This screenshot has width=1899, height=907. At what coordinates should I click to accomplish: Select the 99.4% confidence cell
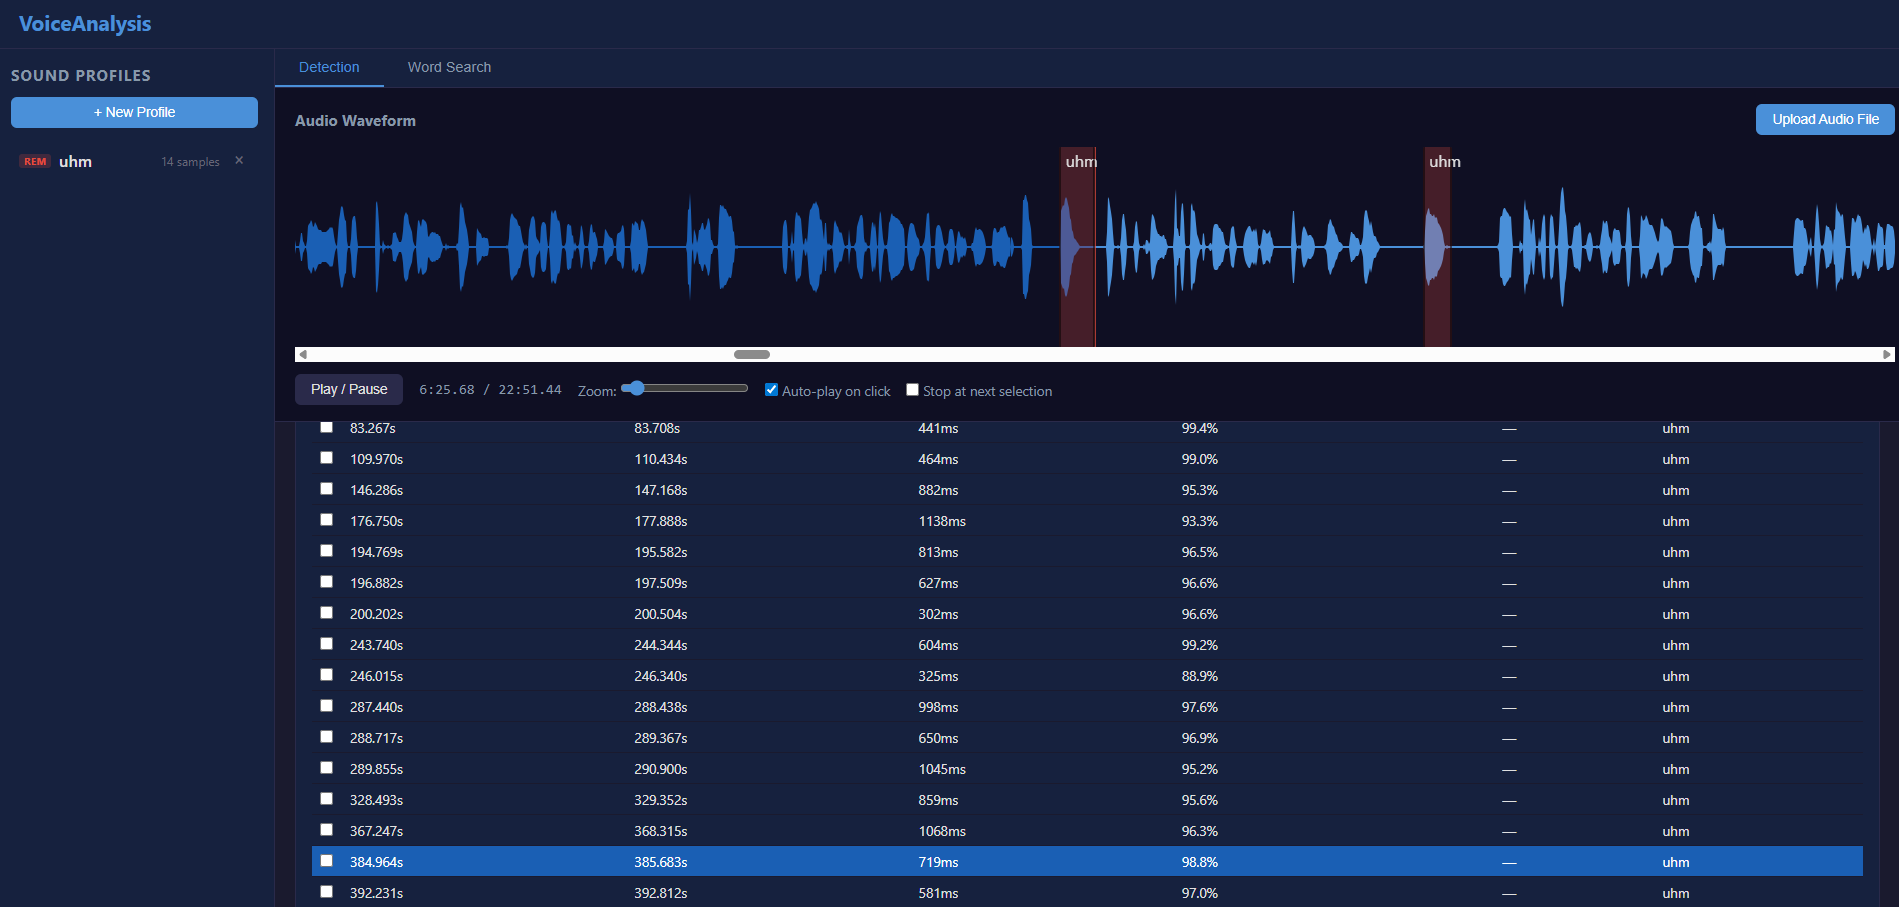pyautogui.click(x=1200, y=428)
